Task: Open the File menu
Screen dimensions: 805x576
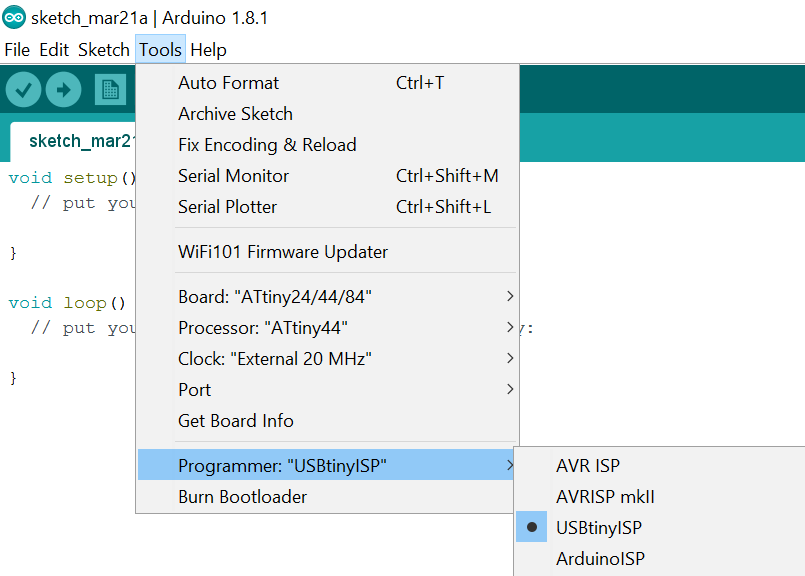Action: pos(17,50)
